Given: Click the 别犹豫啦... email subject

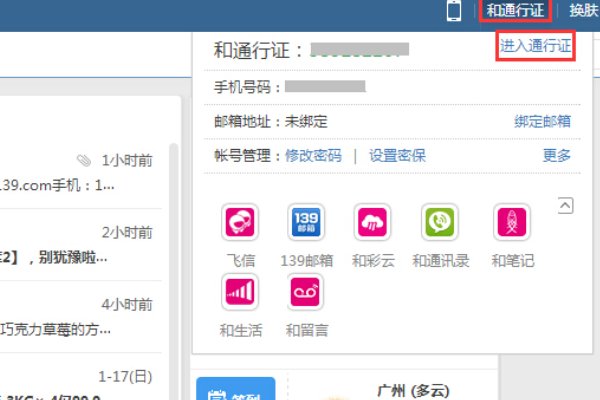Looking at the screenshot, I should [73, 257].
